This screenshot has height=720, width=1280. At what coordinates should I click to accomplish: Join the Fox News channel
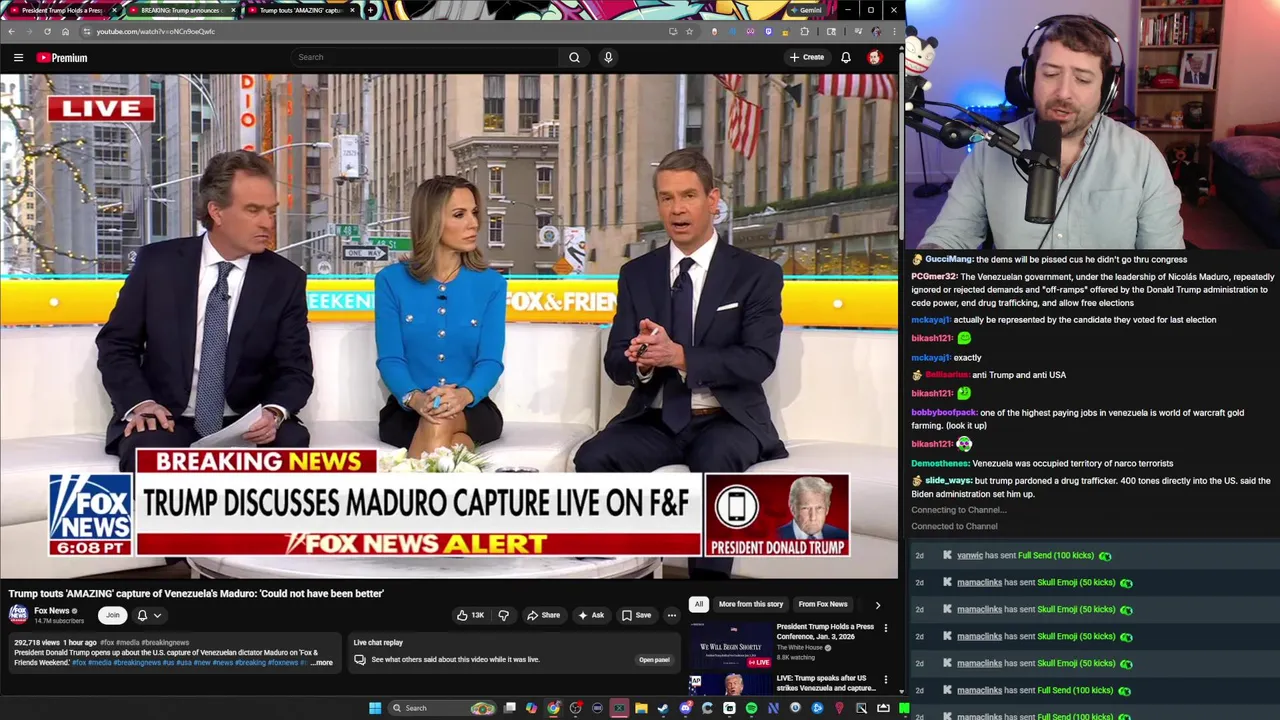coord(113,615)
